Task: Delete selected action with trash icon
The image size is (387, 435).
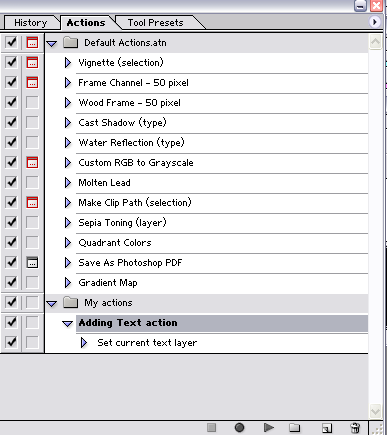Action: 355,427
